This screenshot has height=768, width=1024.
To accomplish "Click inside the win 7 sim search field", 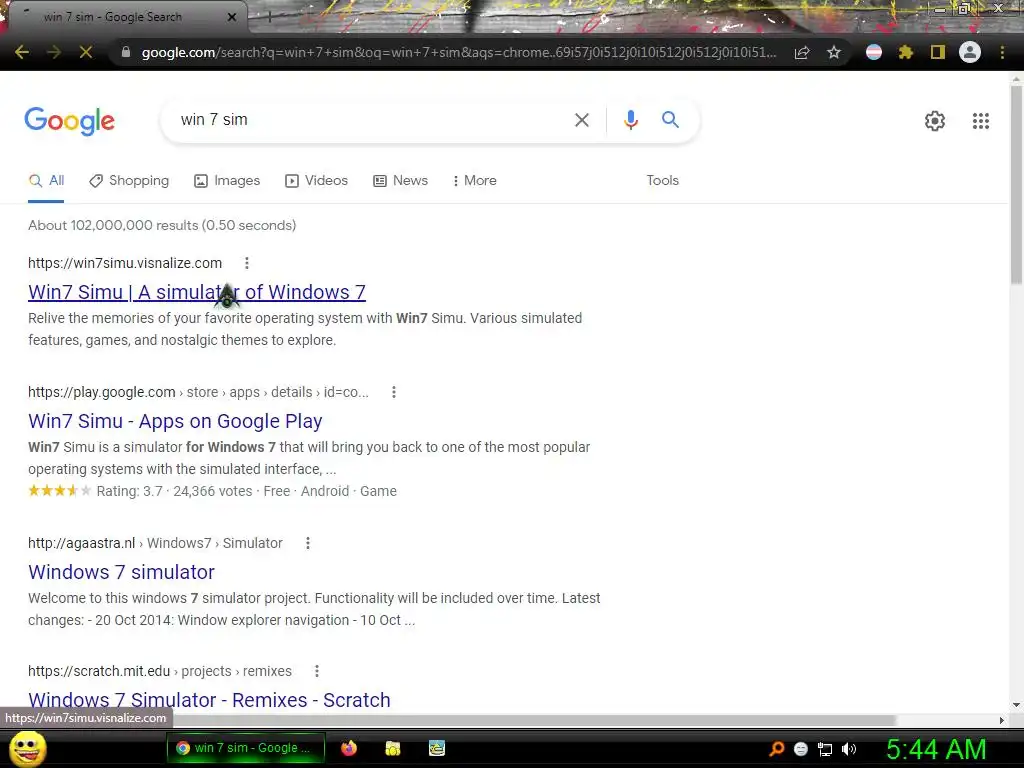I will (369, 120).
